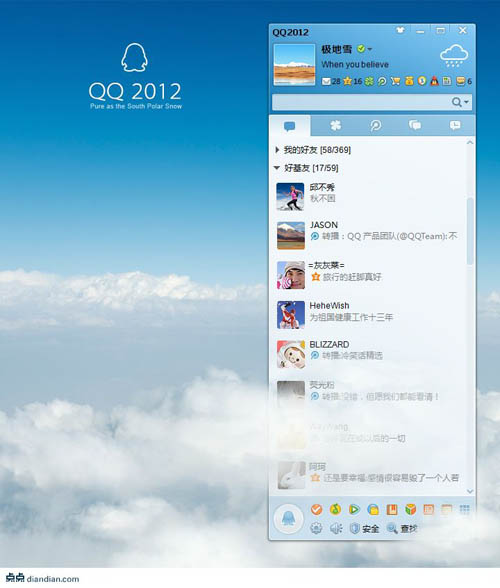Launch the Tencent Video play icon

pos(354,509)
